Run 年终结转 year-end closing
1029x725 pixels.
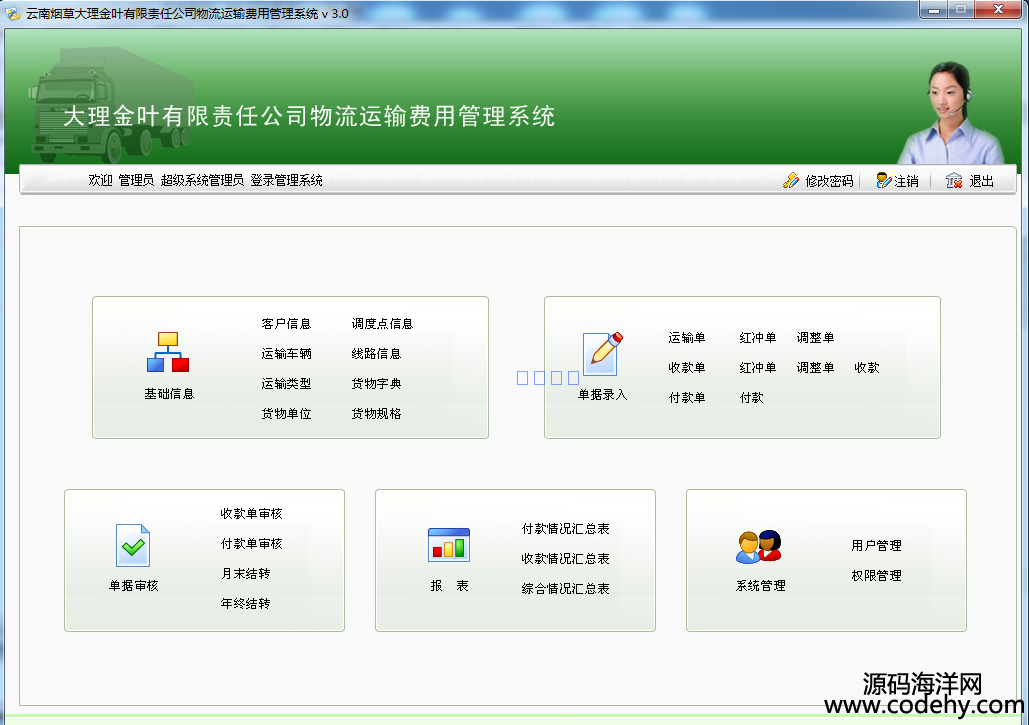(245, 604)
